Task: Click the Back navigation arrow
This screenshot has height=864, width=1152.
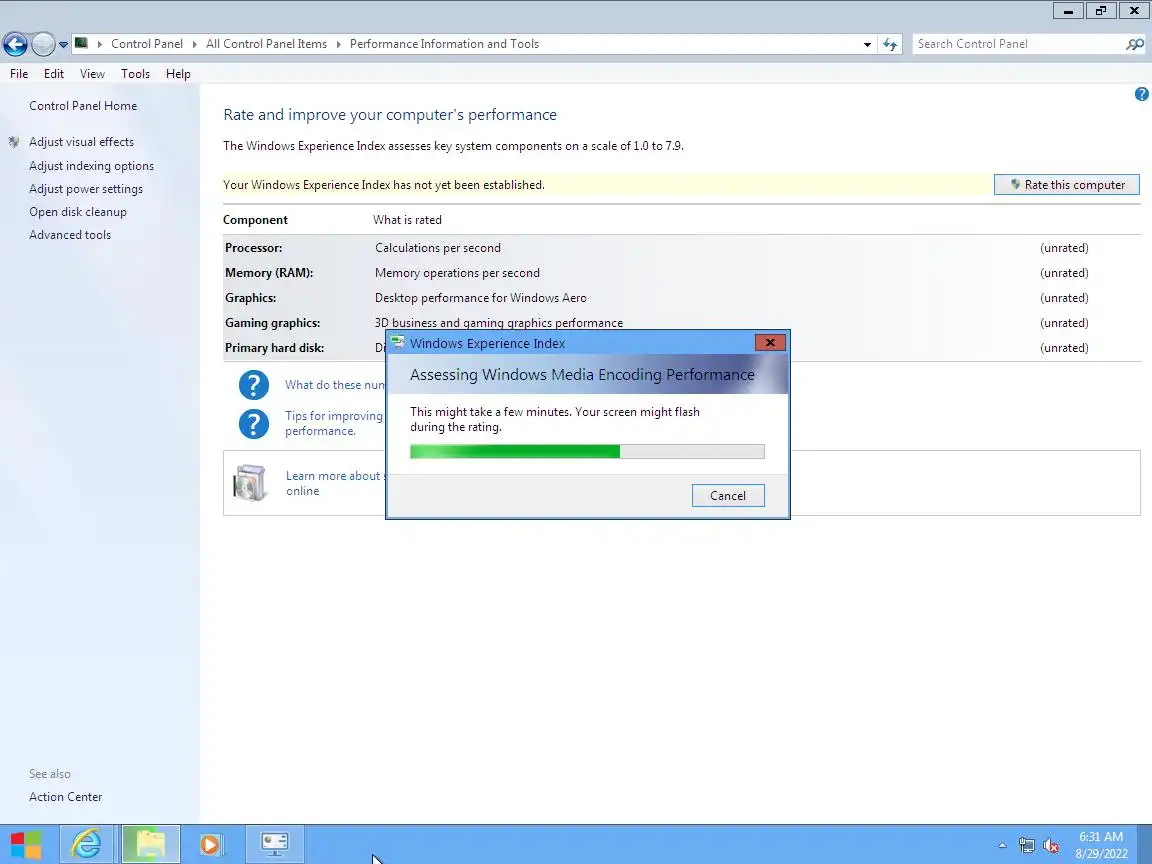Action: tap(15, 44)
